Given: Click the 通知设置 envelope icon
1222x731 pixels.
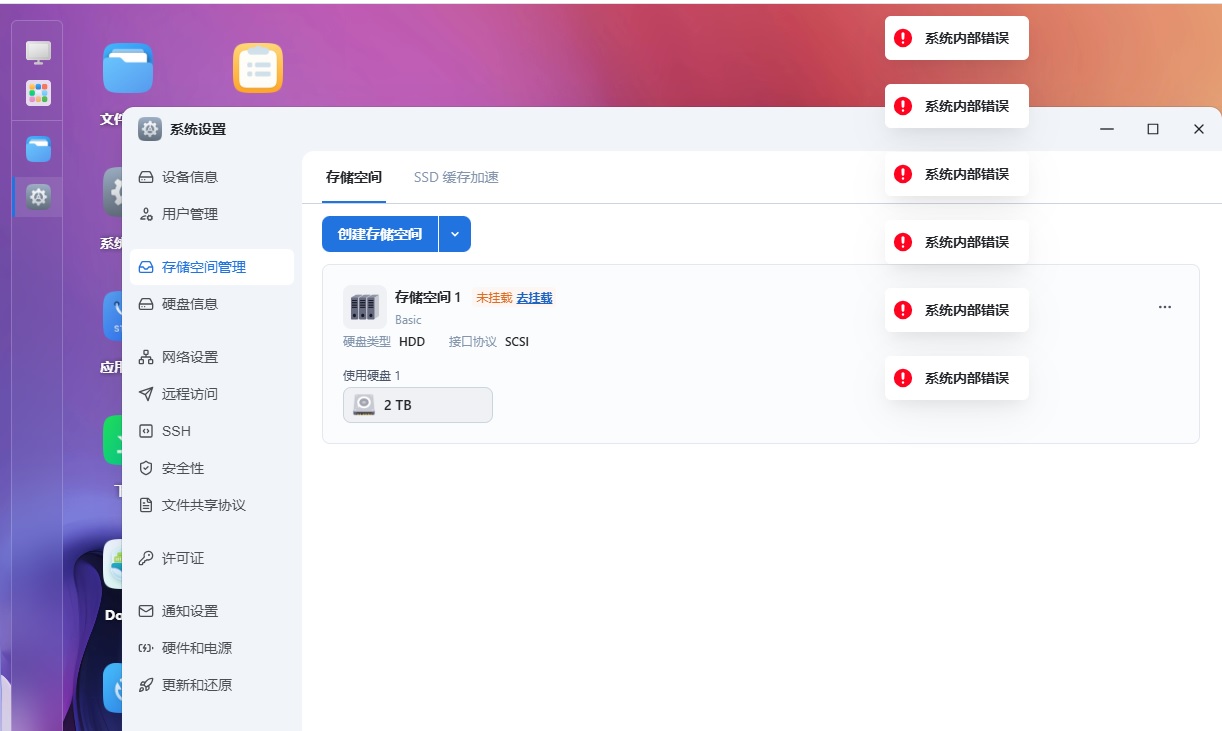Looking at the screenshot, I should (x=146, y=611).
